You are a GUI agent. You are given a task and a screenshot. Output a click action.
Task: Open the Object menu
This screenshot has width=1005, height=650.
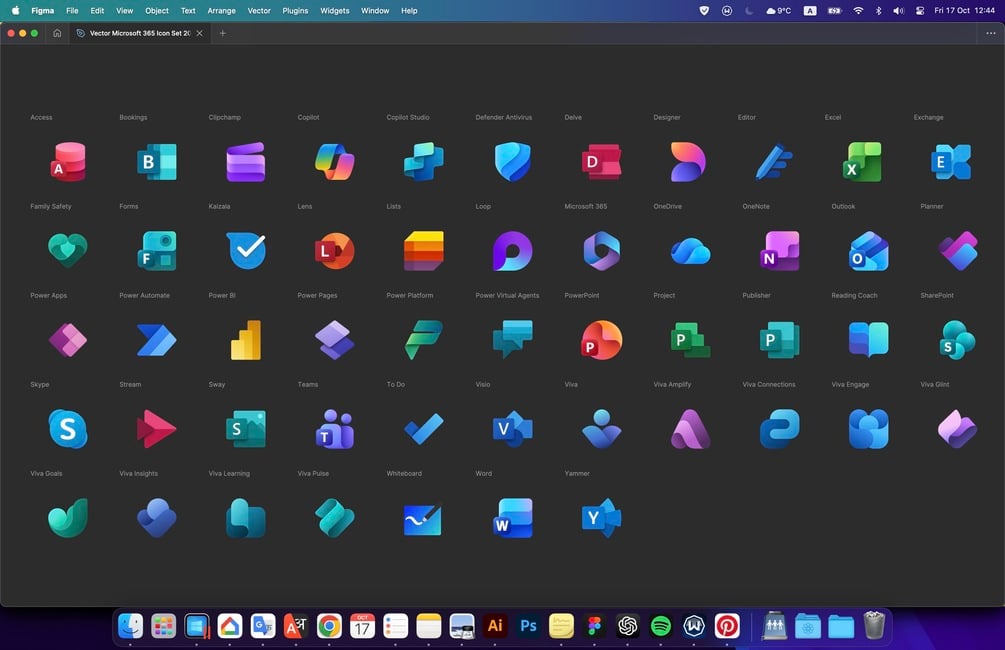pyautogui.click(x=157, y=11)
